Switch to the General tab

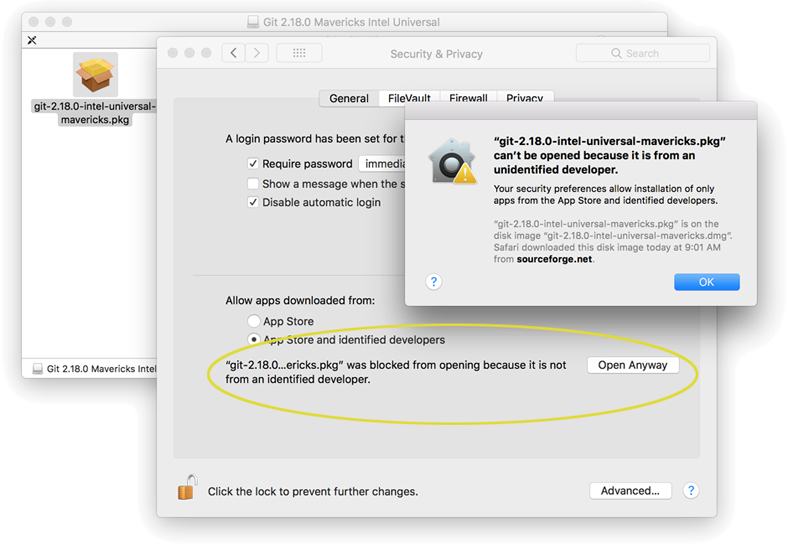(x=349, y=98)
